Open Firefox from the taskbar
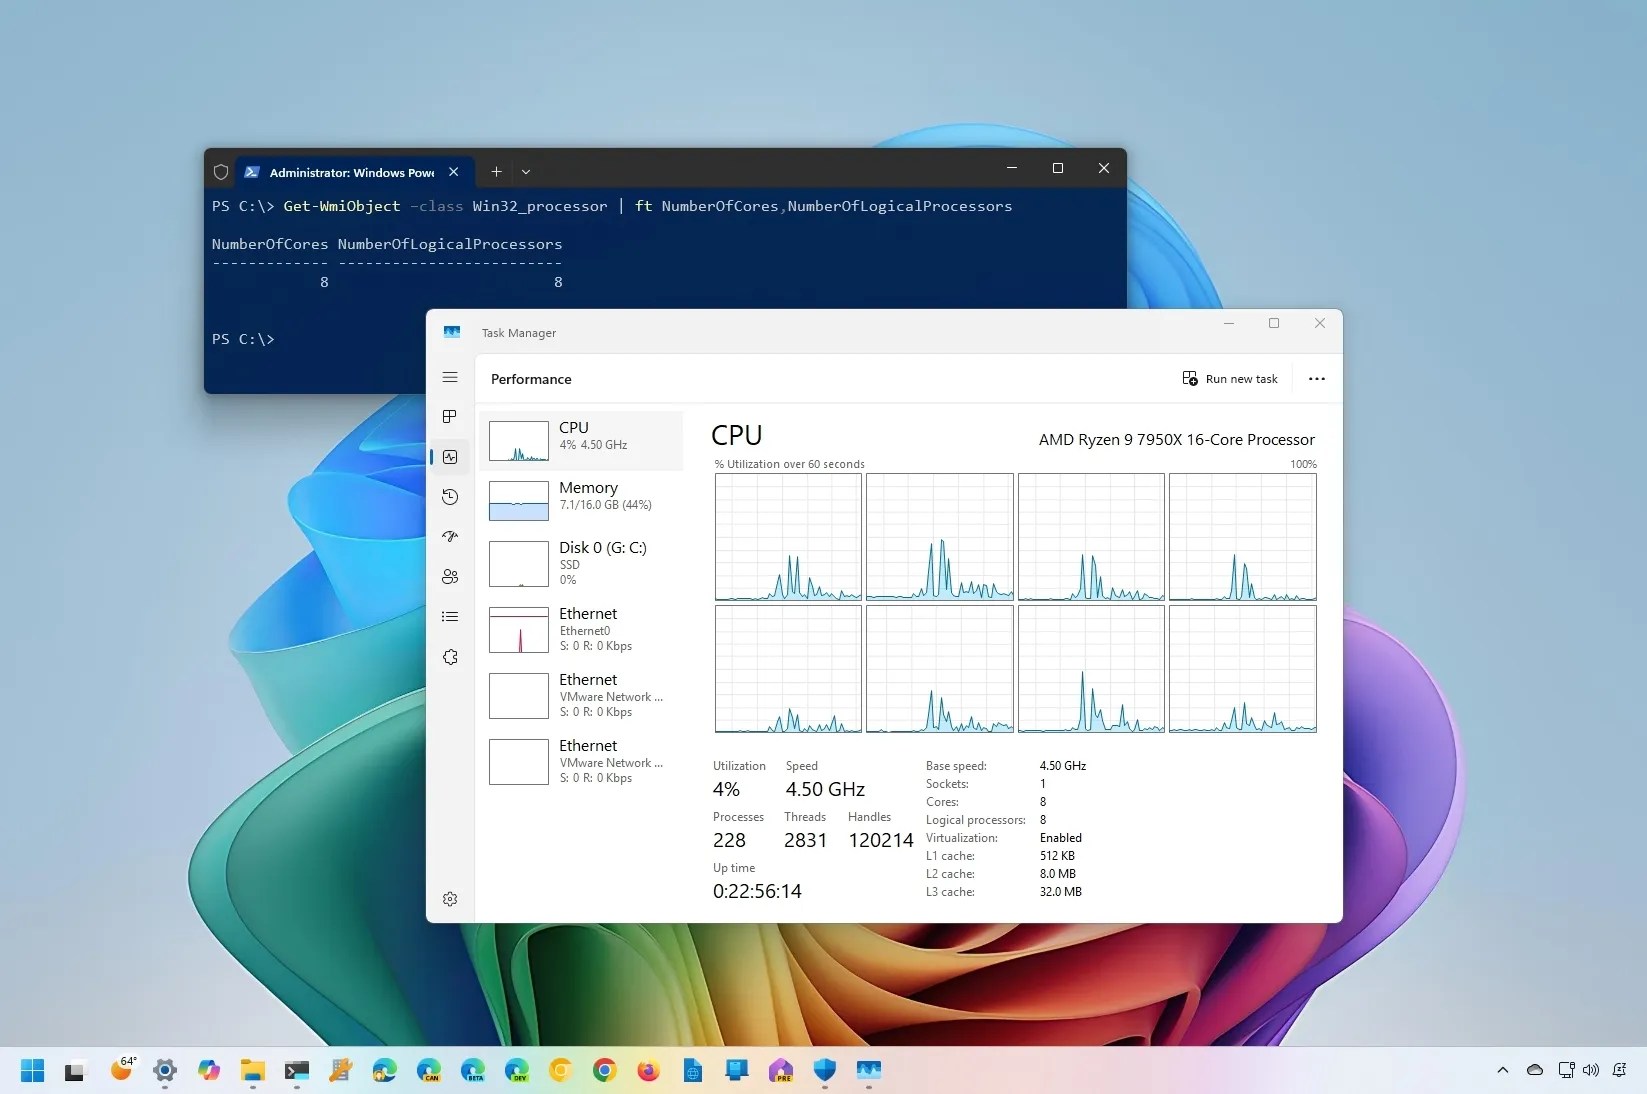Viewport: 1647px width, 1094px height. click(647, 1071)
